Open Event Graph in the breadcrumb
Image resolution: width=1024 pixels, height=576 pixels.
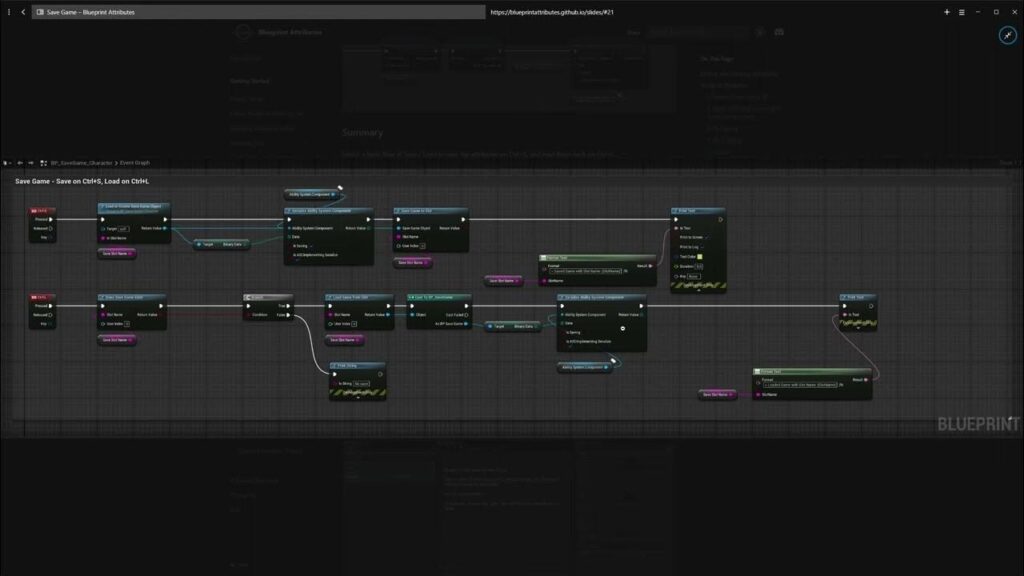(x=135, y=162)
